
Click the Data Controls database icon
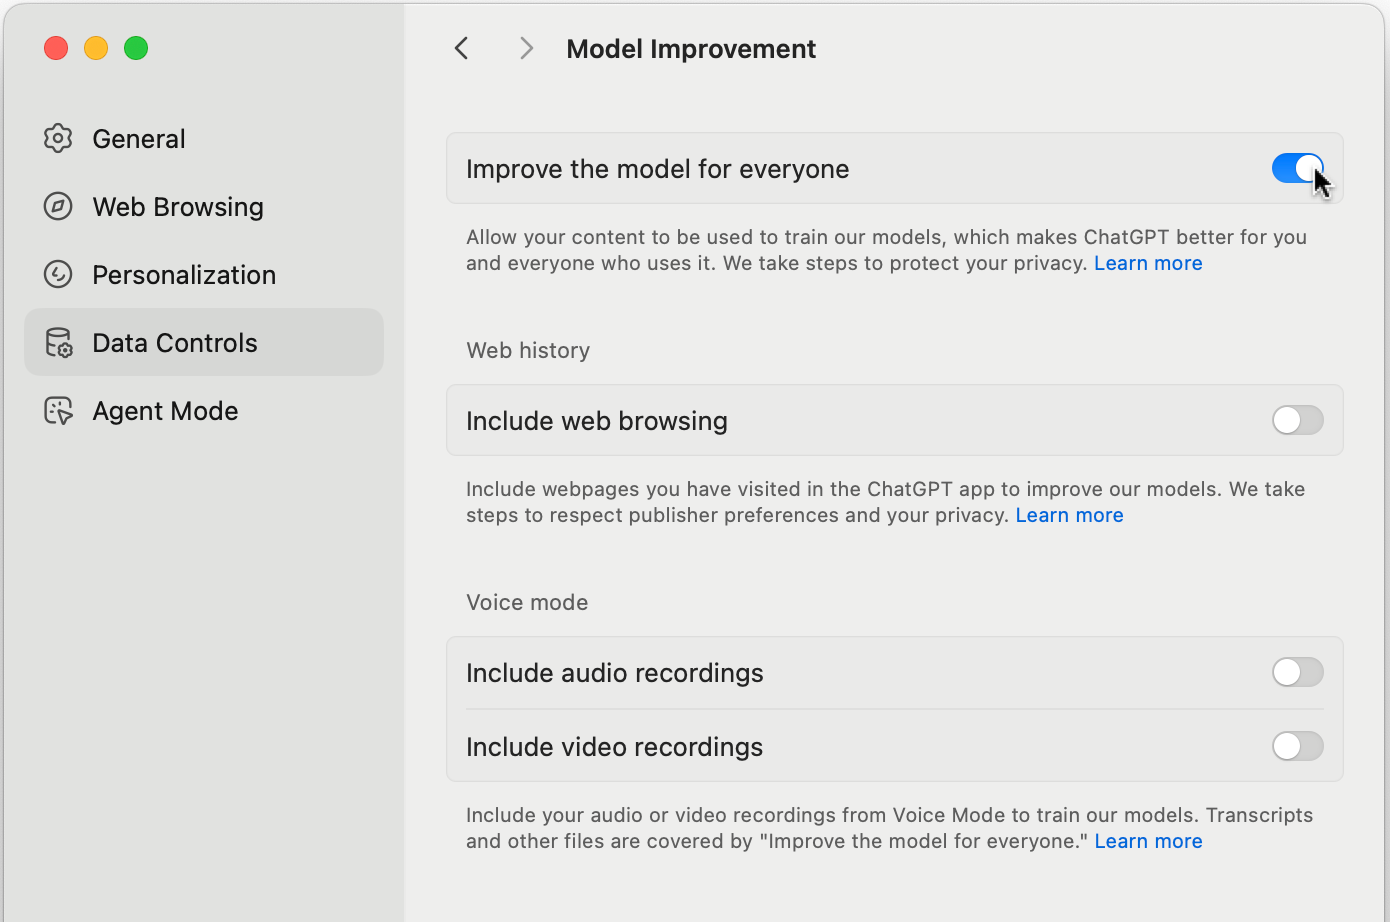(x=58, y=343)
